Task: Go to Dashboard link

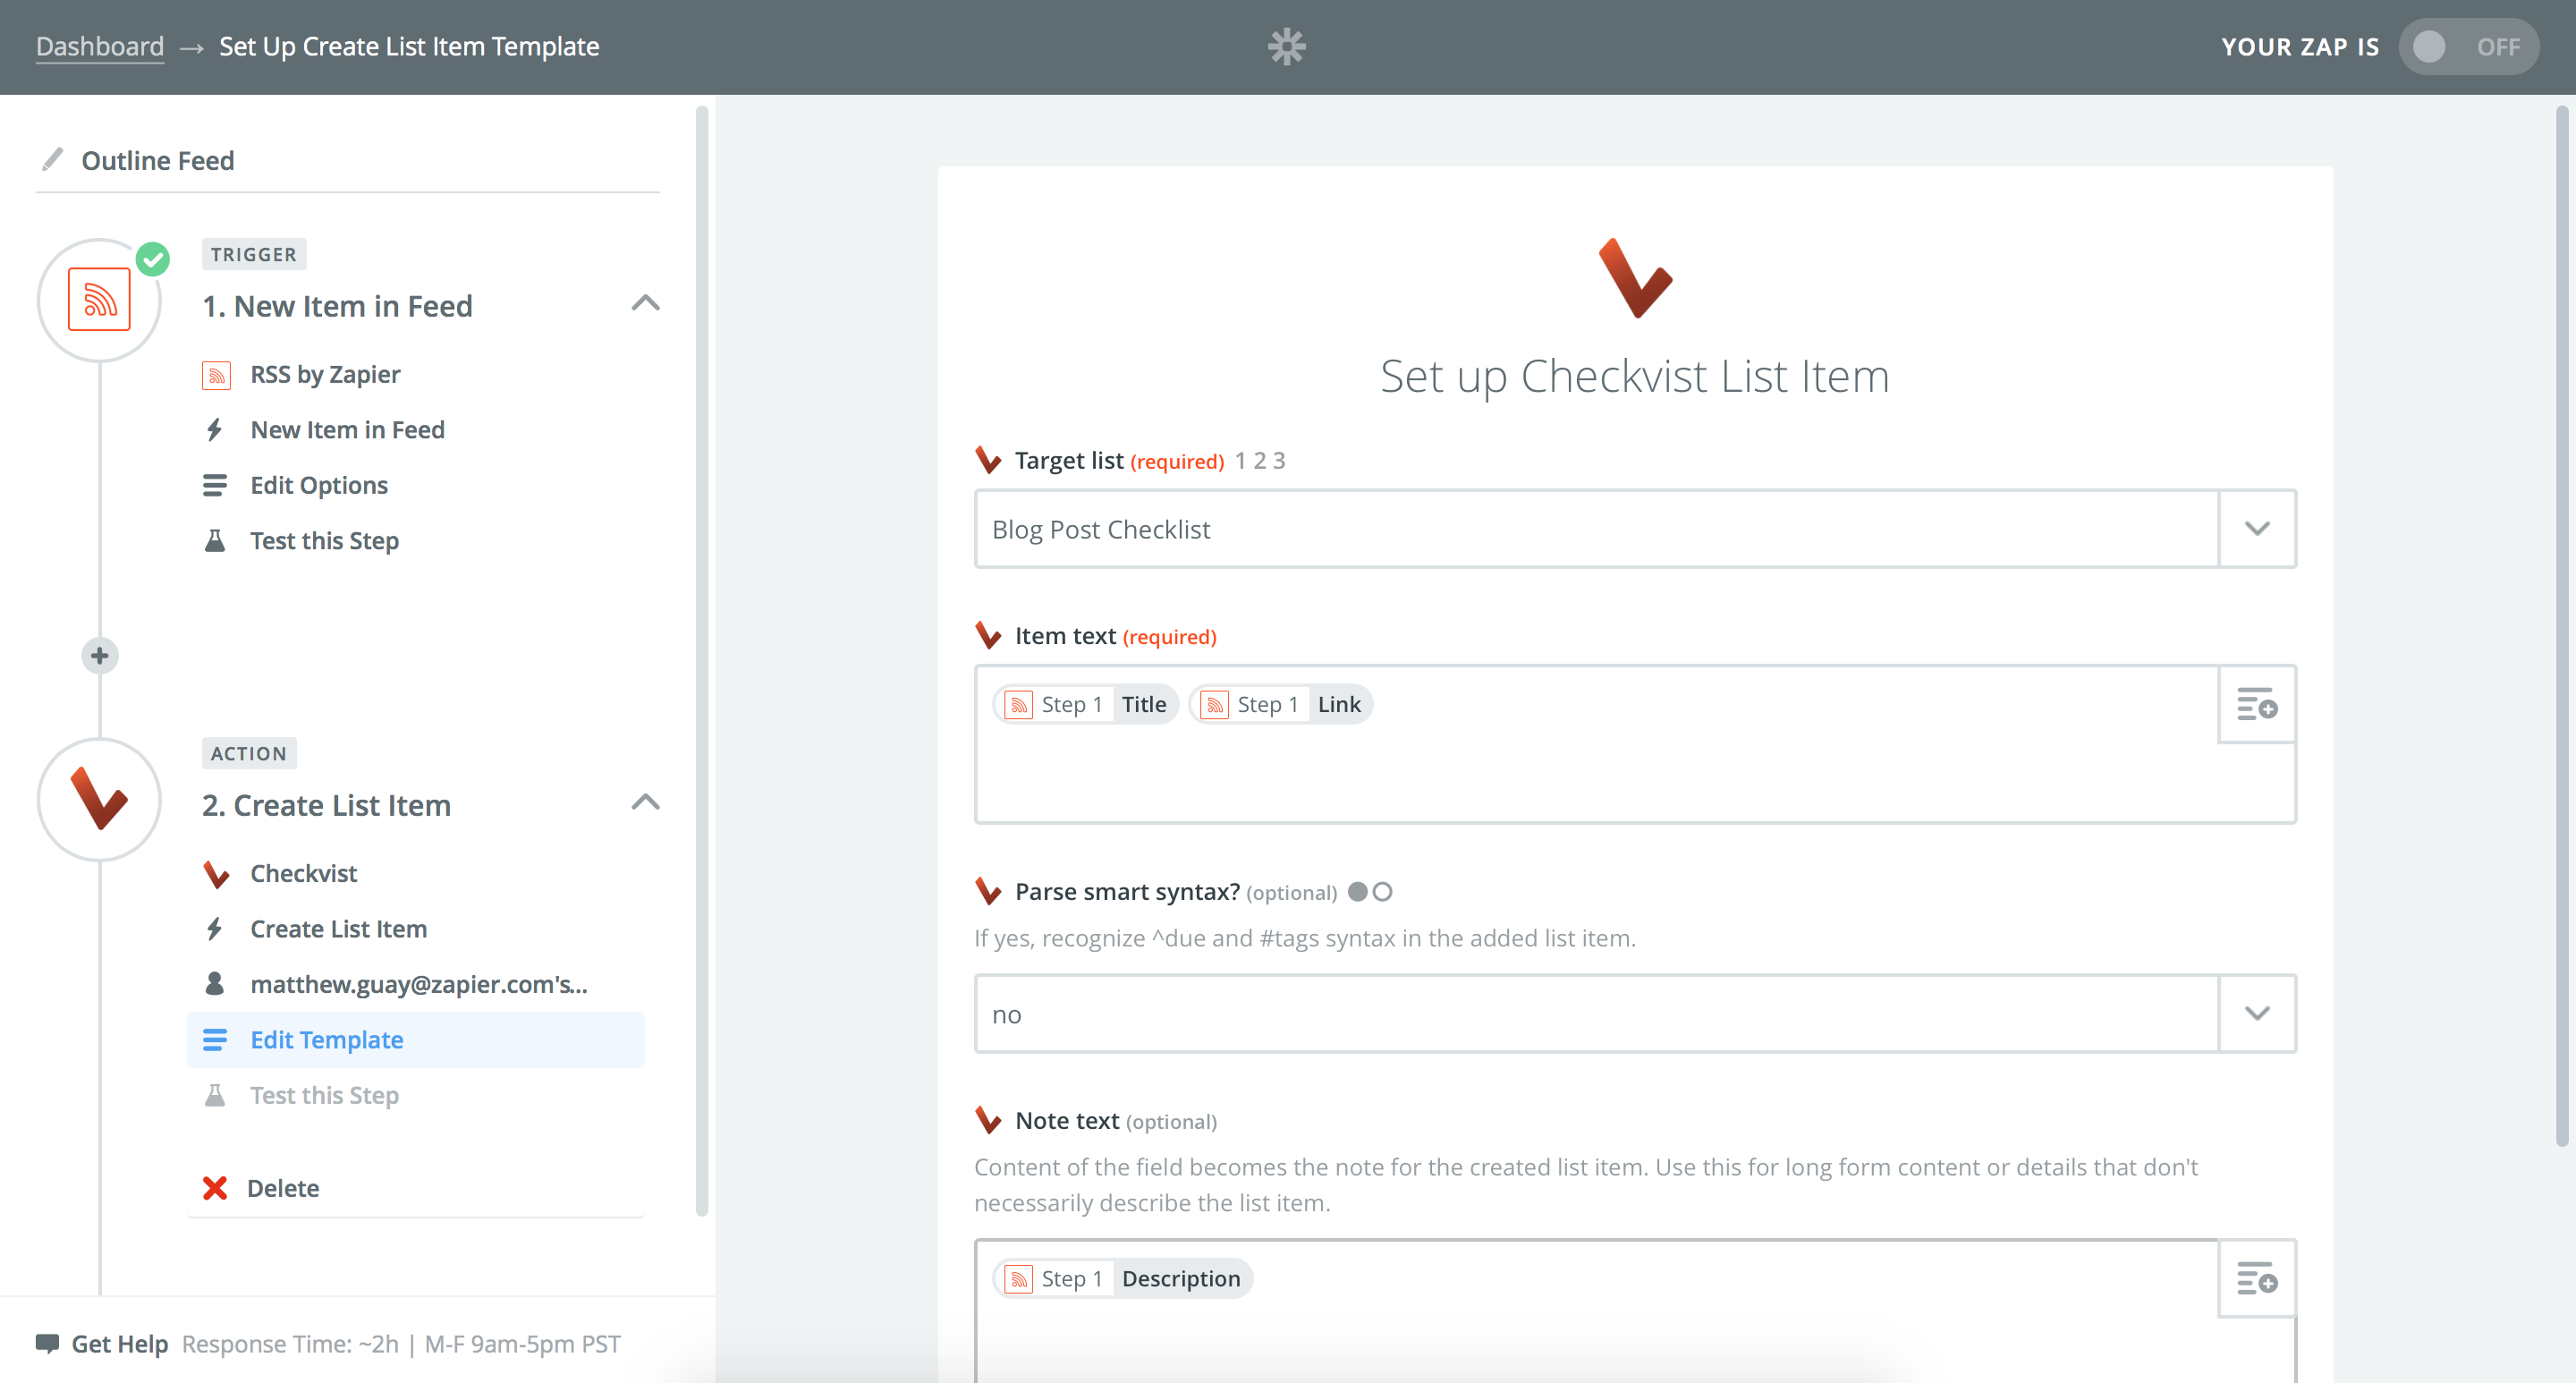Action: coord(99,47)
